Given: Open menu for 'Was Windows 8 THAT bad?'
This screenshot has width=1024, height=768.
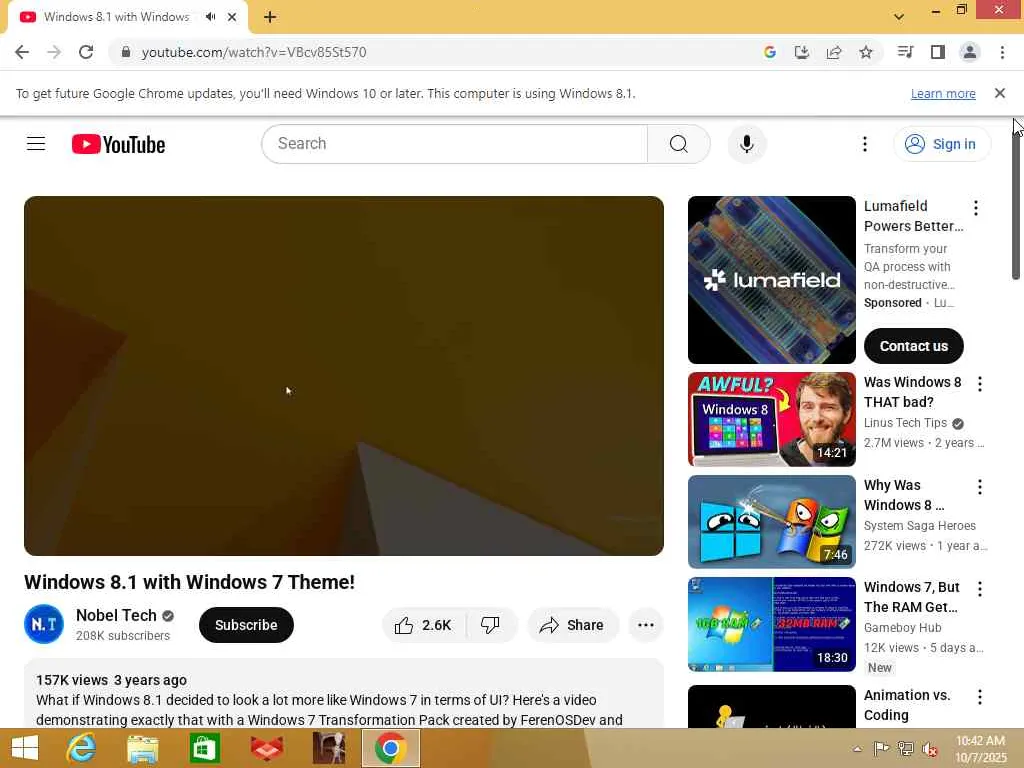Looking at the screenshot, I should click(980, 384).
